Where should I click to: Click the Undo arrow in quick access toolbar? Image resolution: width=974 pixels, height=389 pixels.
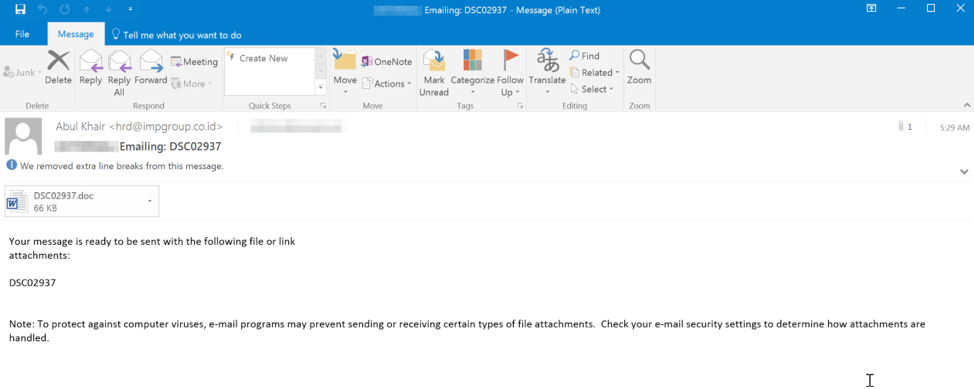click(42, 9)
